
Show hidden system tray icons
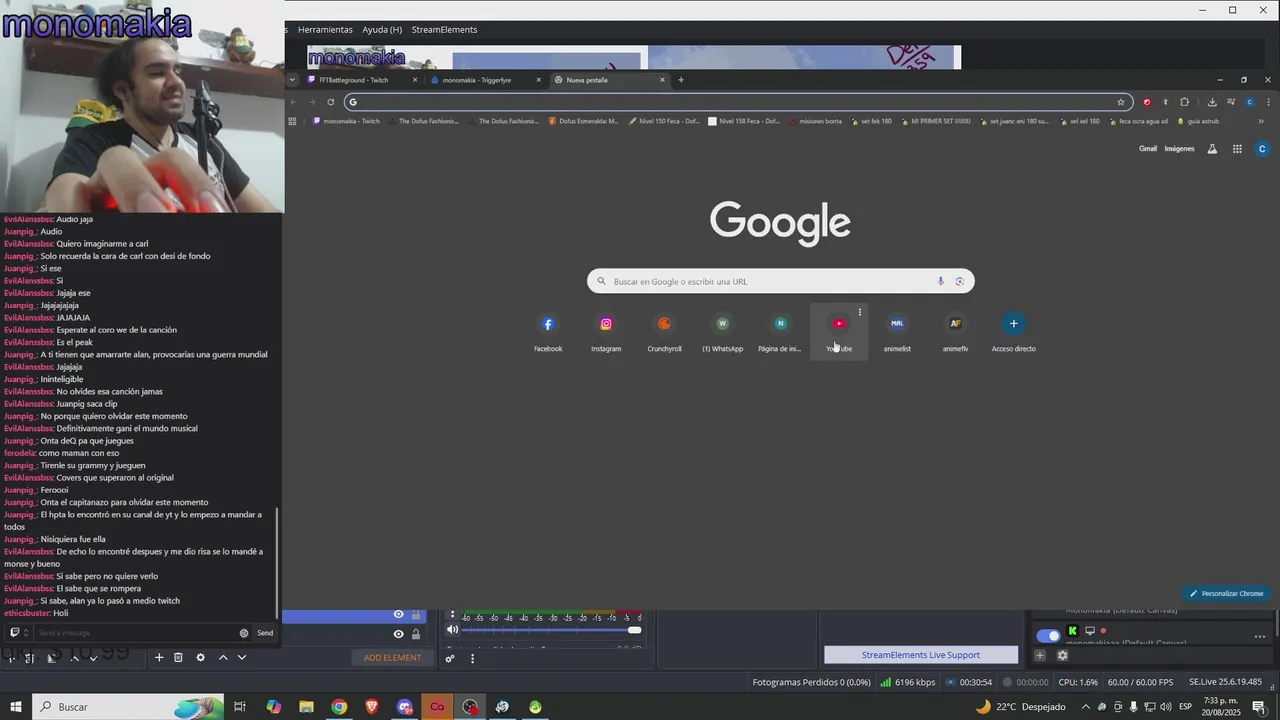[1085, 707]
